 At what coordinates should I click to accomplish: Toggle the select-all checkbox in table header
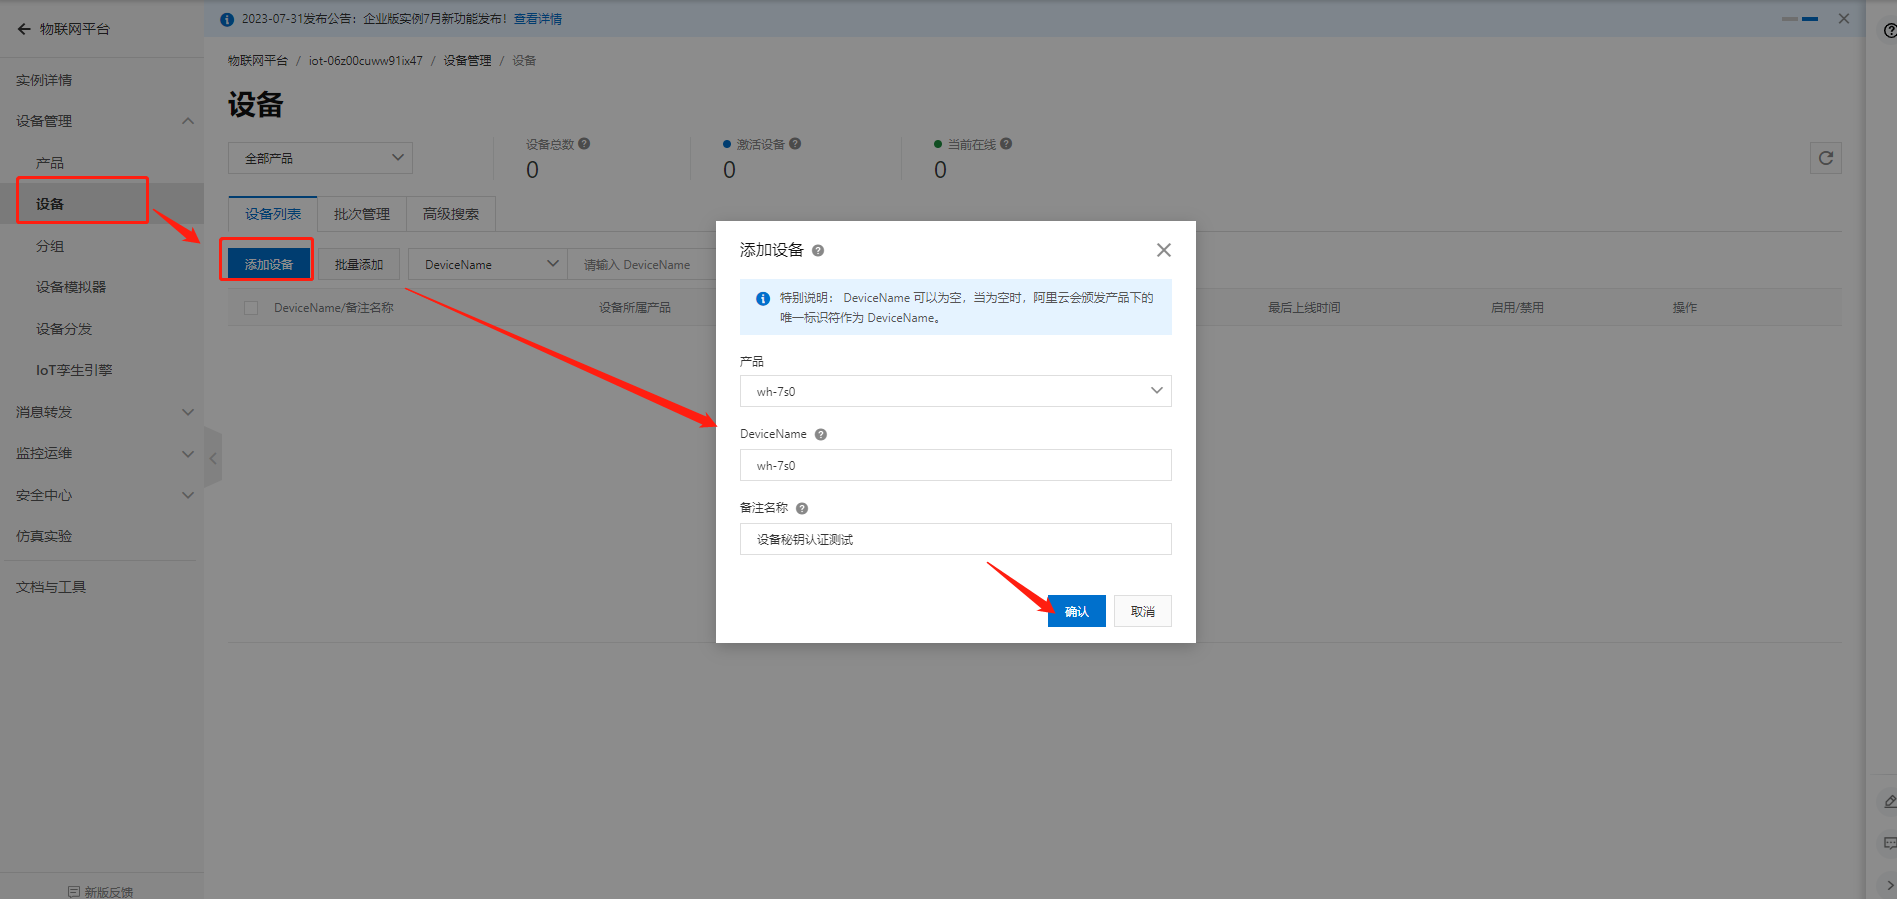[251, 308]
